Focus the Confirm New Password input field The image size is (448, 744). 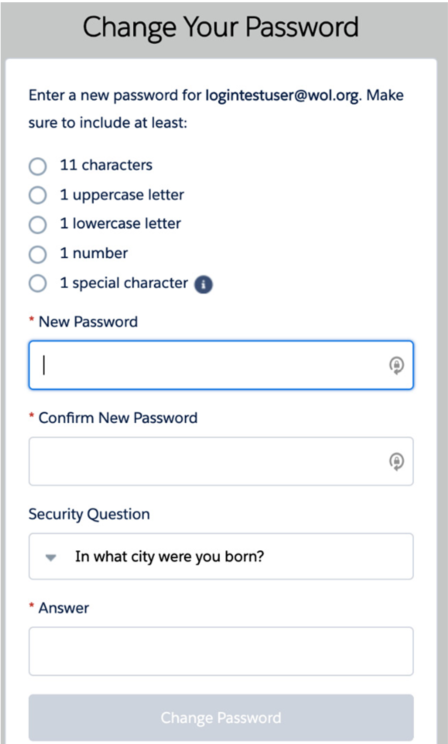221,461
